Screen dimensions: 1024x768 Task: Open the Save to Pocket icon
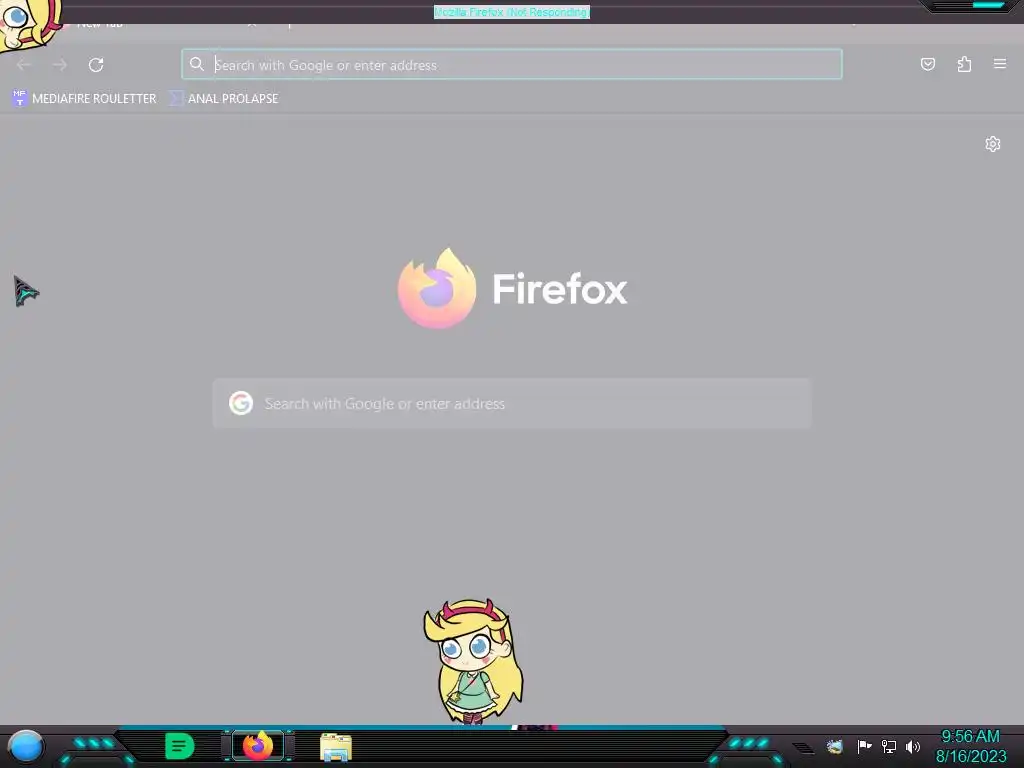[x=927, y=64]
